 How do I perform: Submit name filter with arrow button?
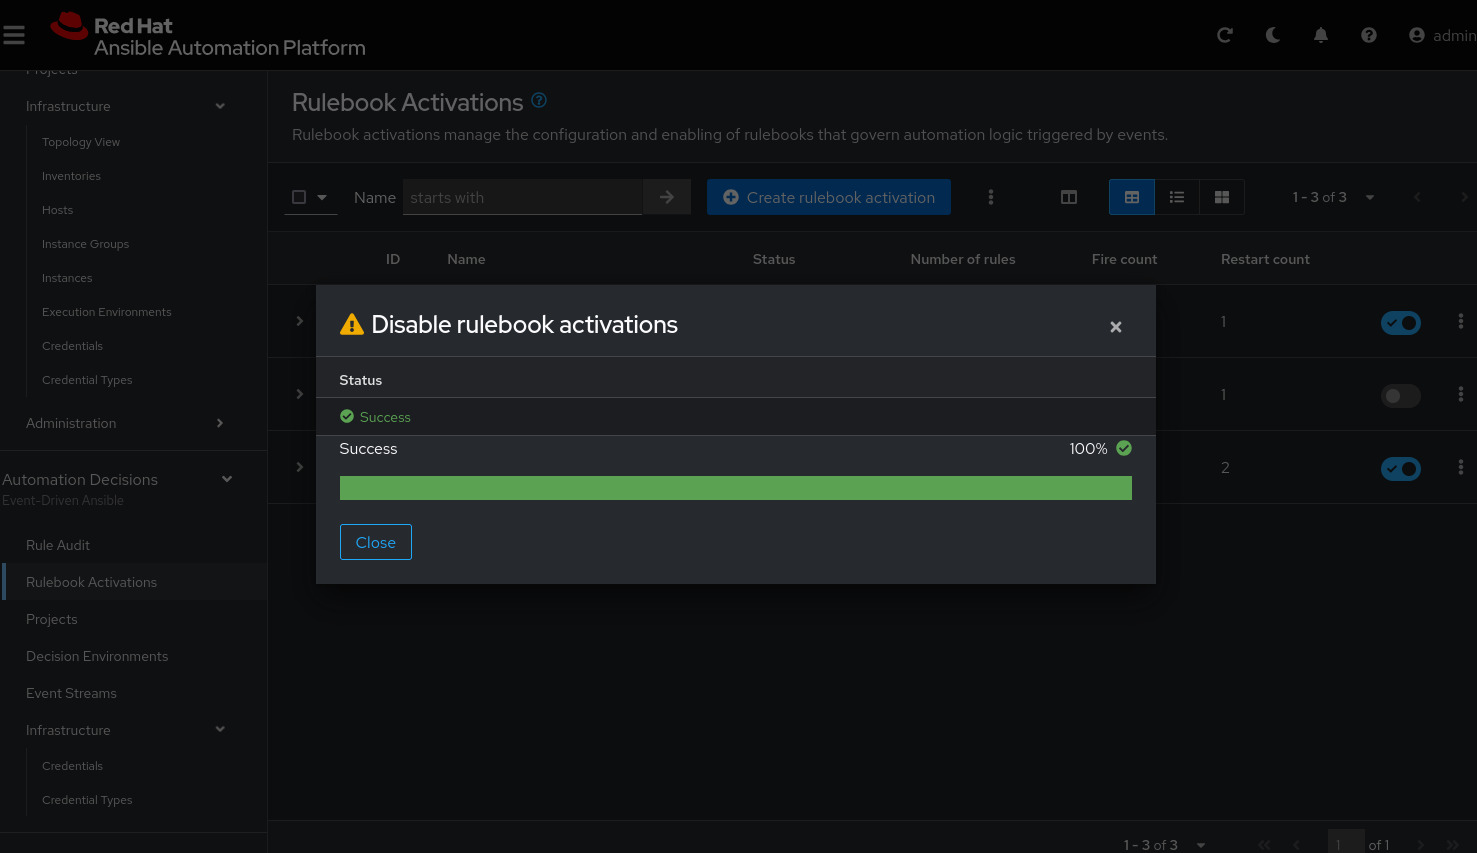click(667, 197)
